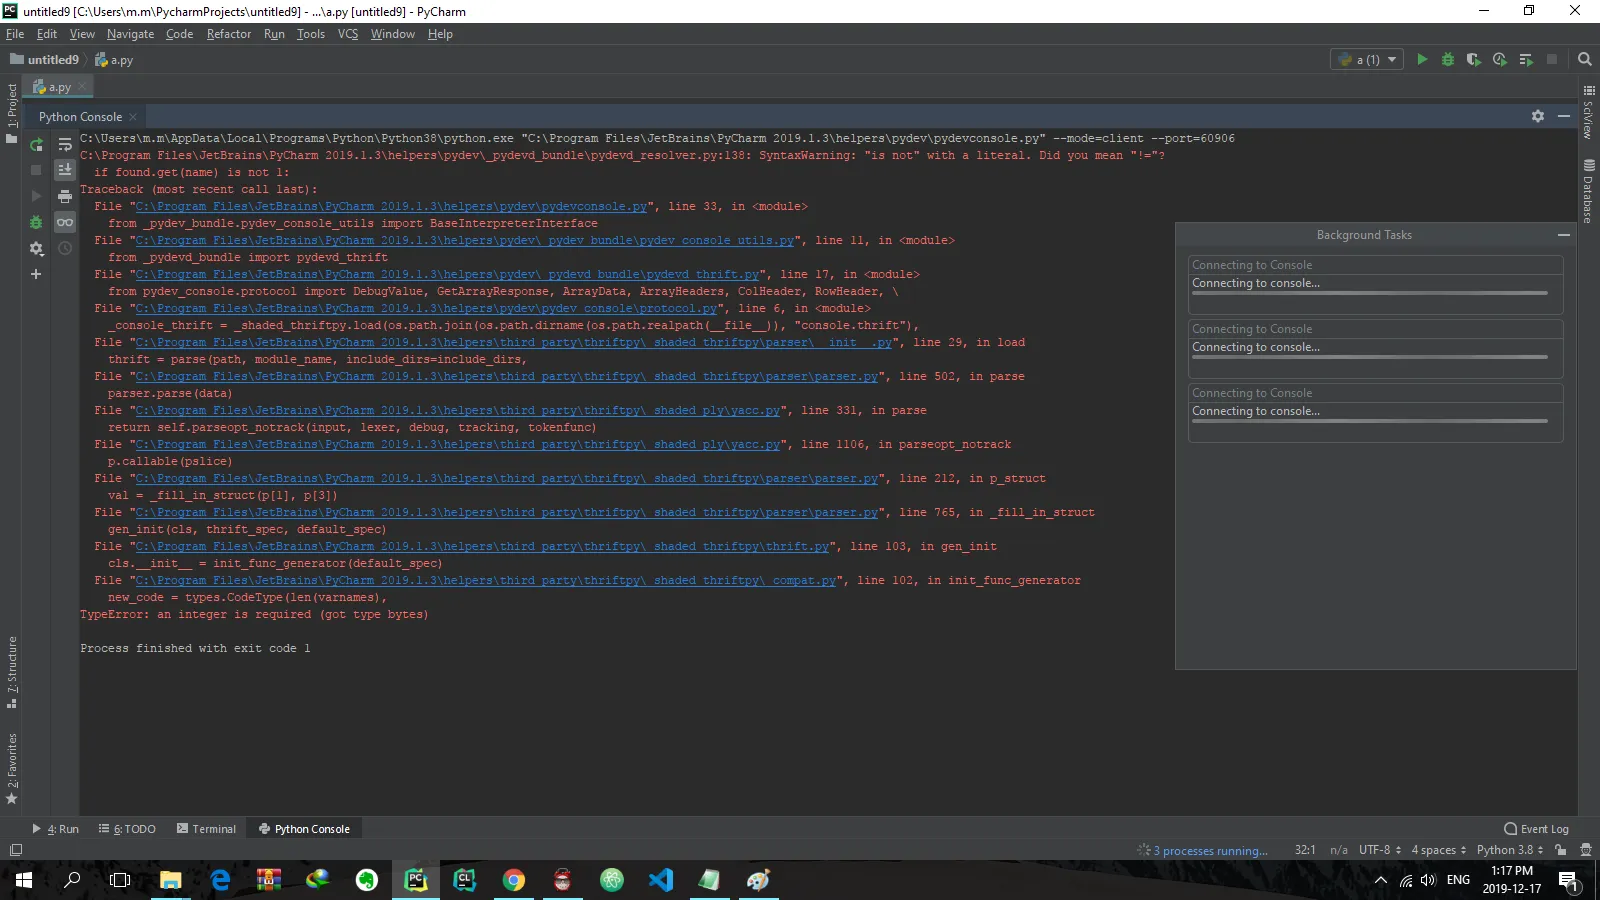Open the VCS menu
The image size is (1600, 900).
(348, 34)
